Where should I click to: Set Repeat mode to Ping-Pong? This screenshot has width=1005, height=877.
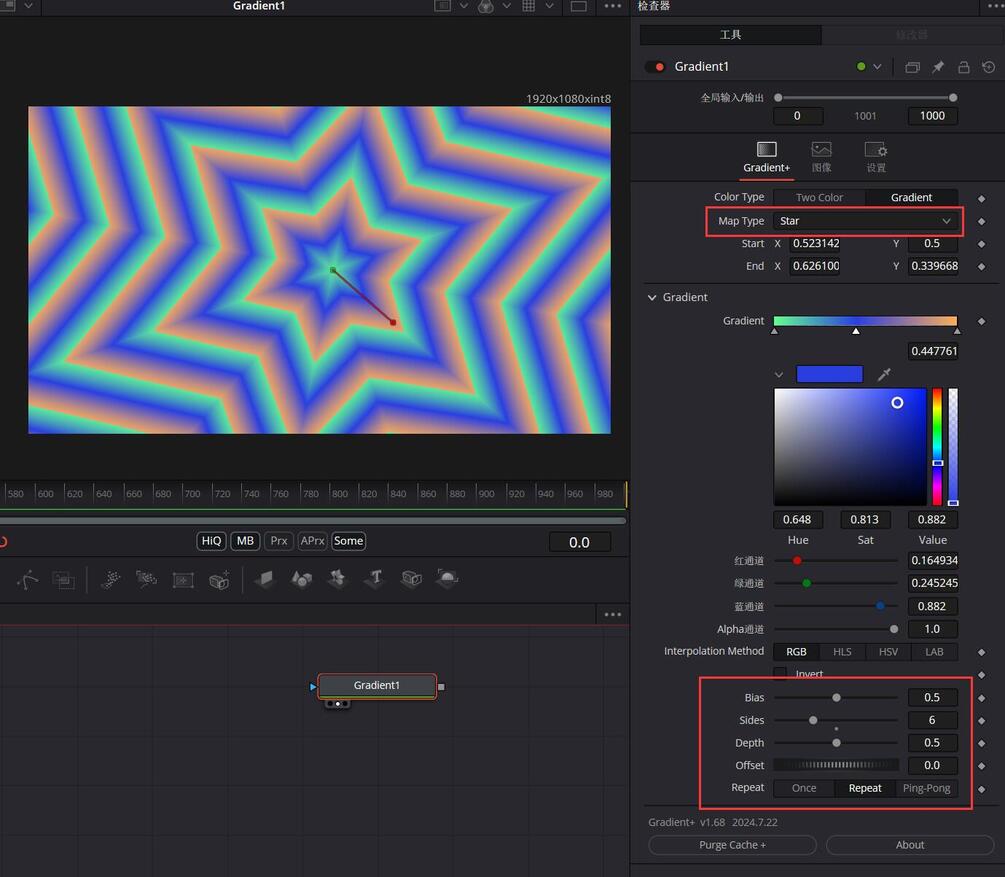[926, 788]
